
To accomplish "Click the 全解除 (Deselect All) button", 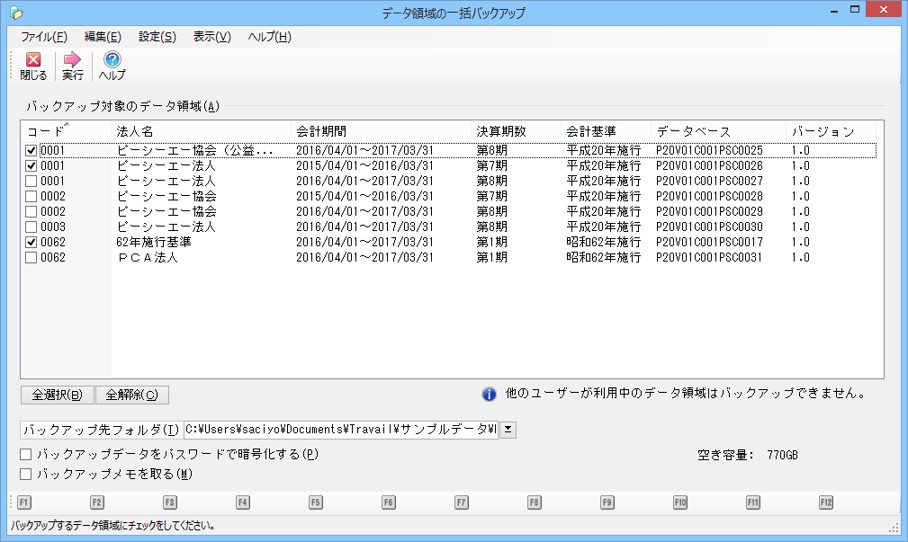I will [x=131, y=395].
